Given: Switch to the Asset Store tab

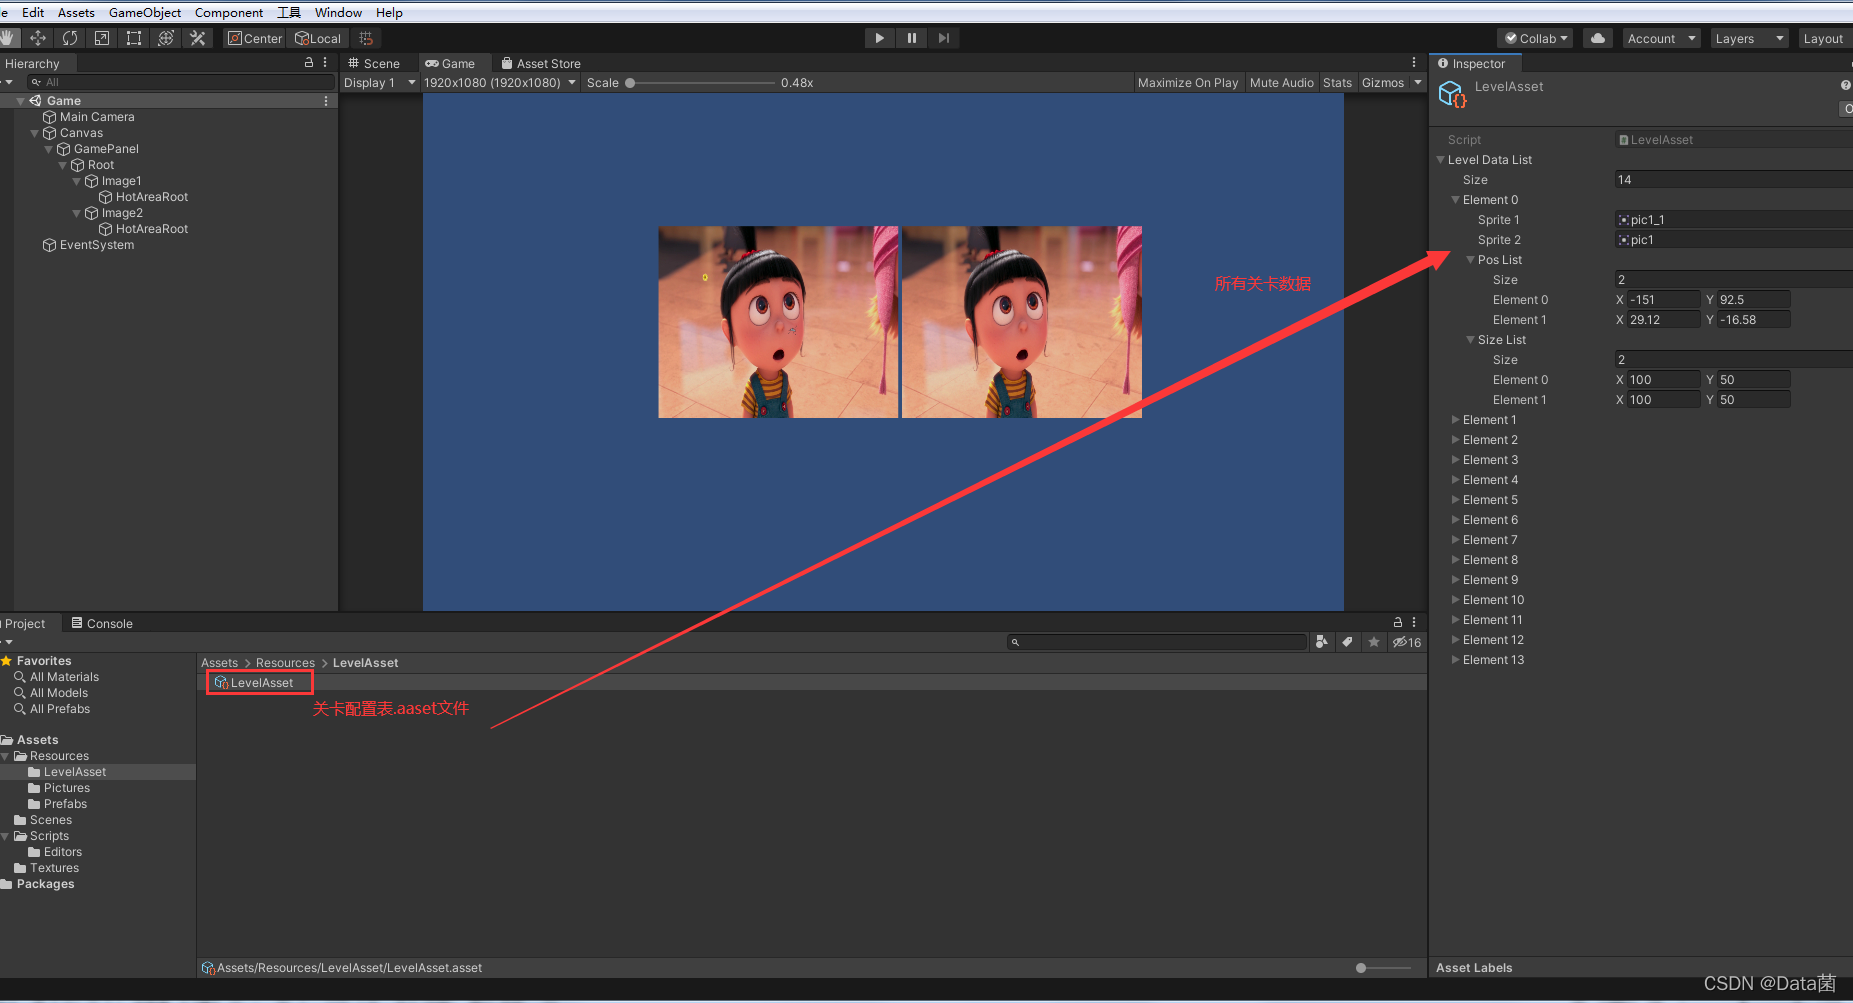Looking at the screenshot, I should pos(541,63).
